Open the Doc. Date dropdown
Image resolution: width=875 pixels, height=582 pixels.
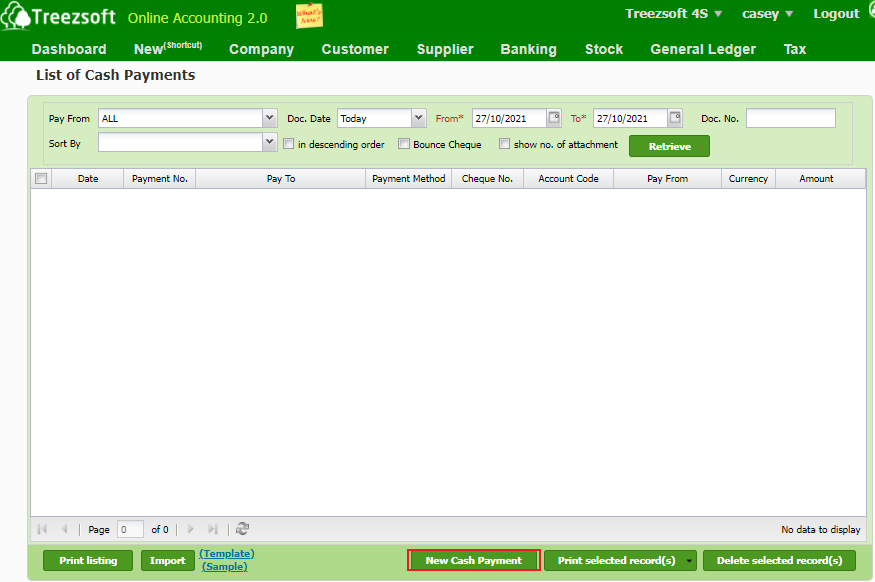[x=419, y=118]
